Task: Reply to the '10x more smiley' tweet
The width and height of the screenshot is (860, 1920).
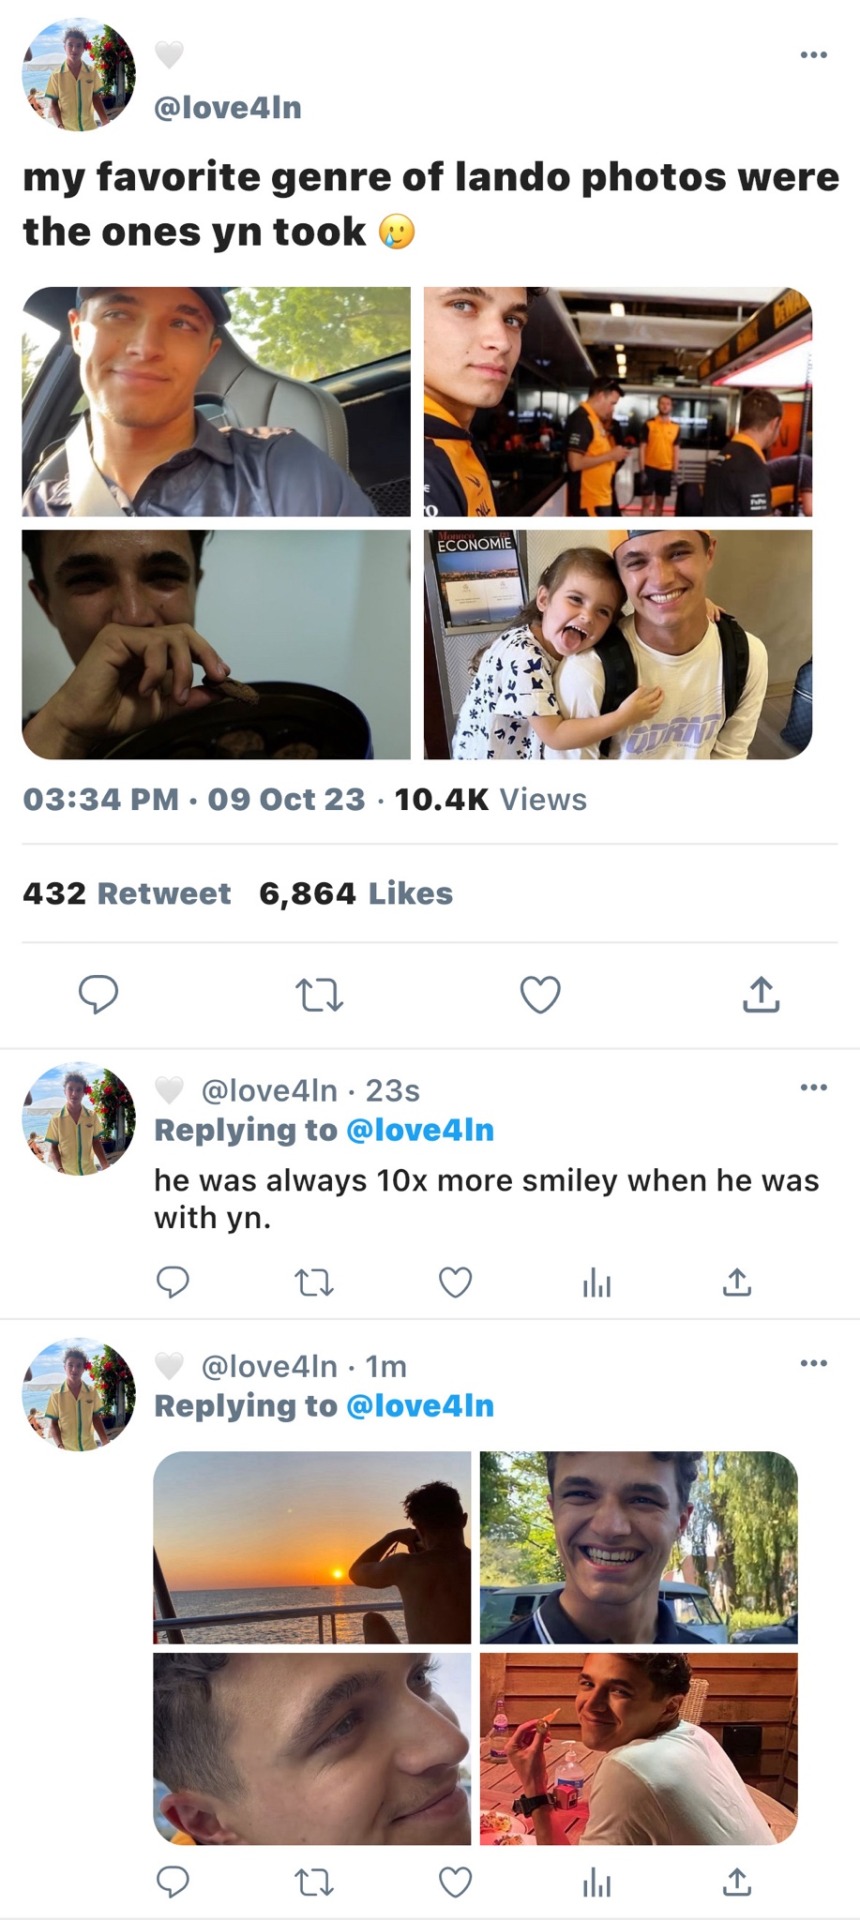Action: pos(173,1282)
